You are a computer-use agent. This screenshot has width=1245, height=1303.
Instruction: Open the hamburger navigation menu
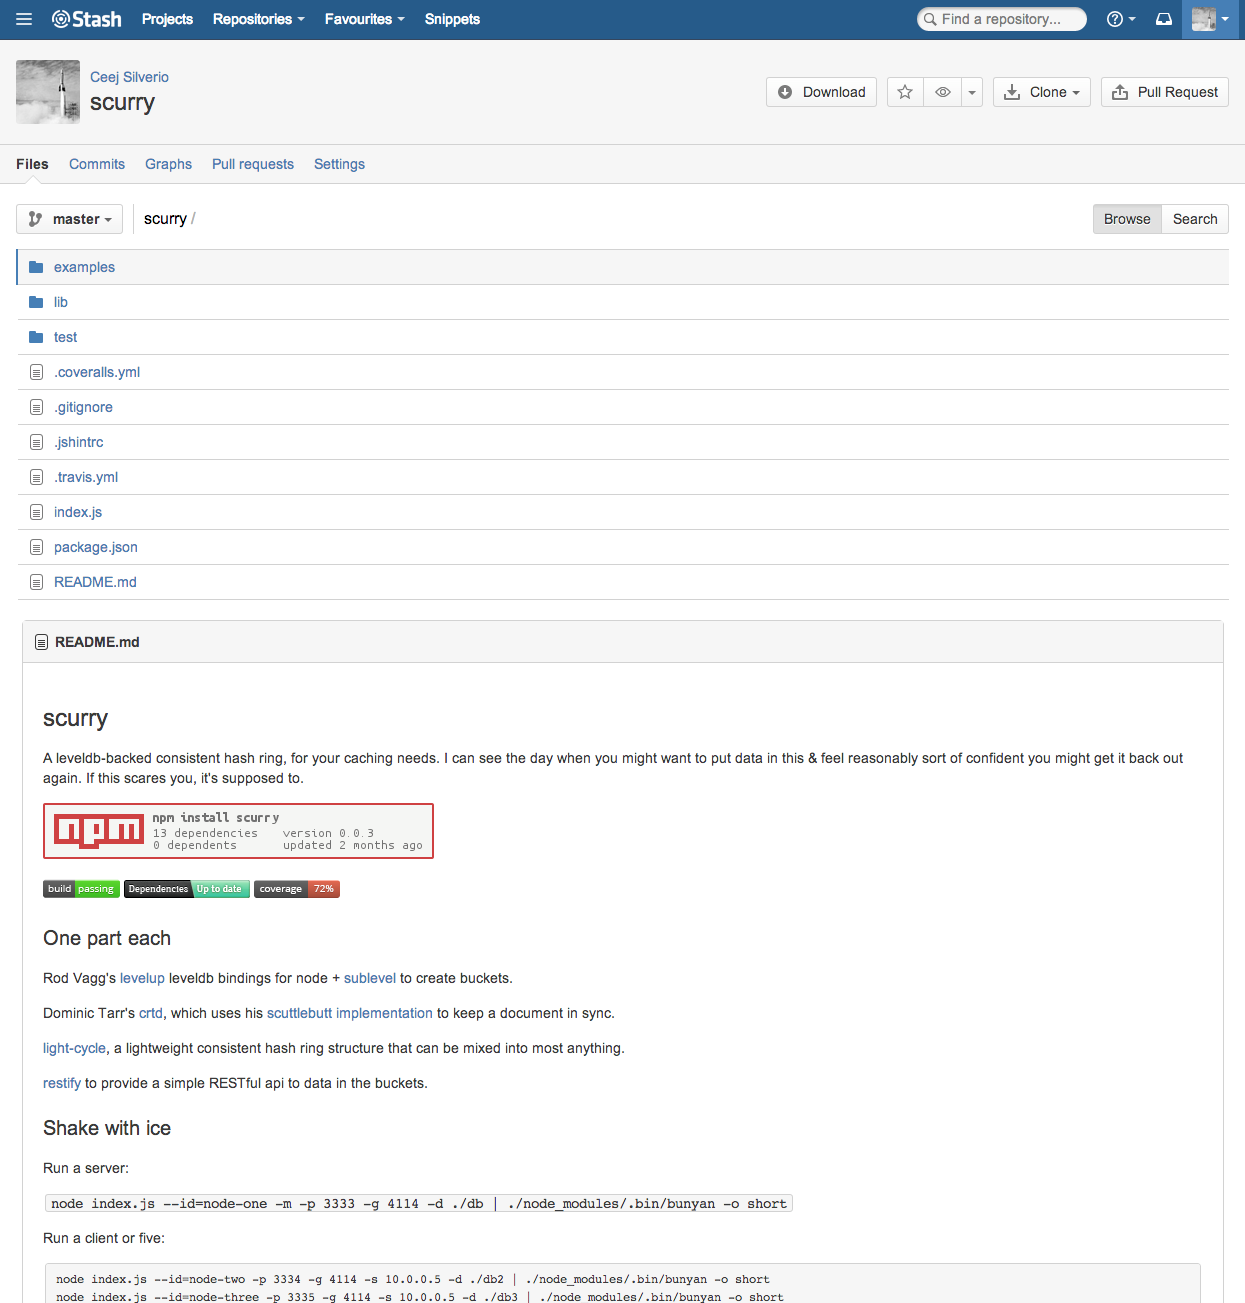coord(24,19)
